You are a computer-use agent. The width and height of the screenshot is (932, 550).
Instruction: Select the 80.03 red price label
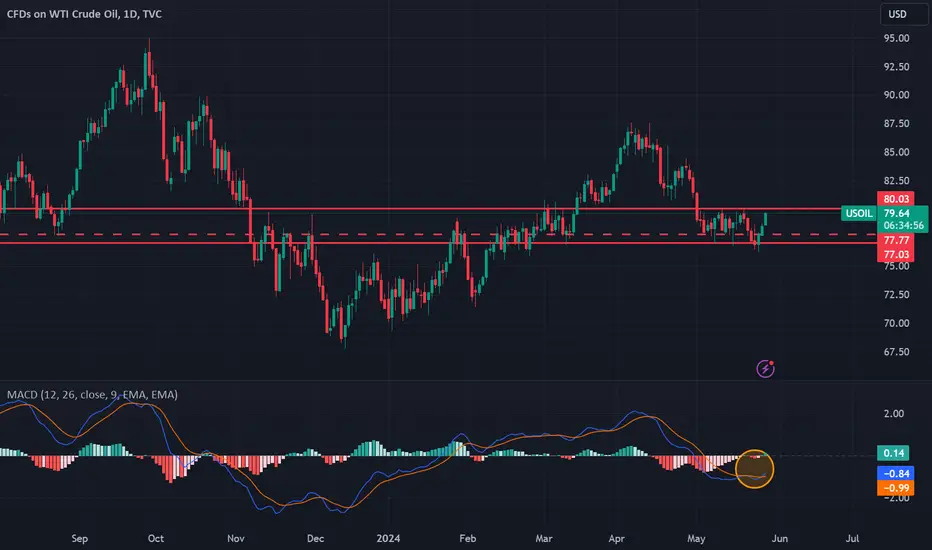896,199
